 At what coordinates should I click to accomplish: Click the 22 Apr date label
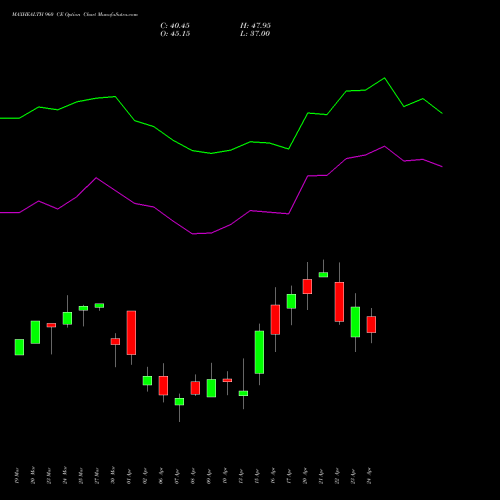337,476
